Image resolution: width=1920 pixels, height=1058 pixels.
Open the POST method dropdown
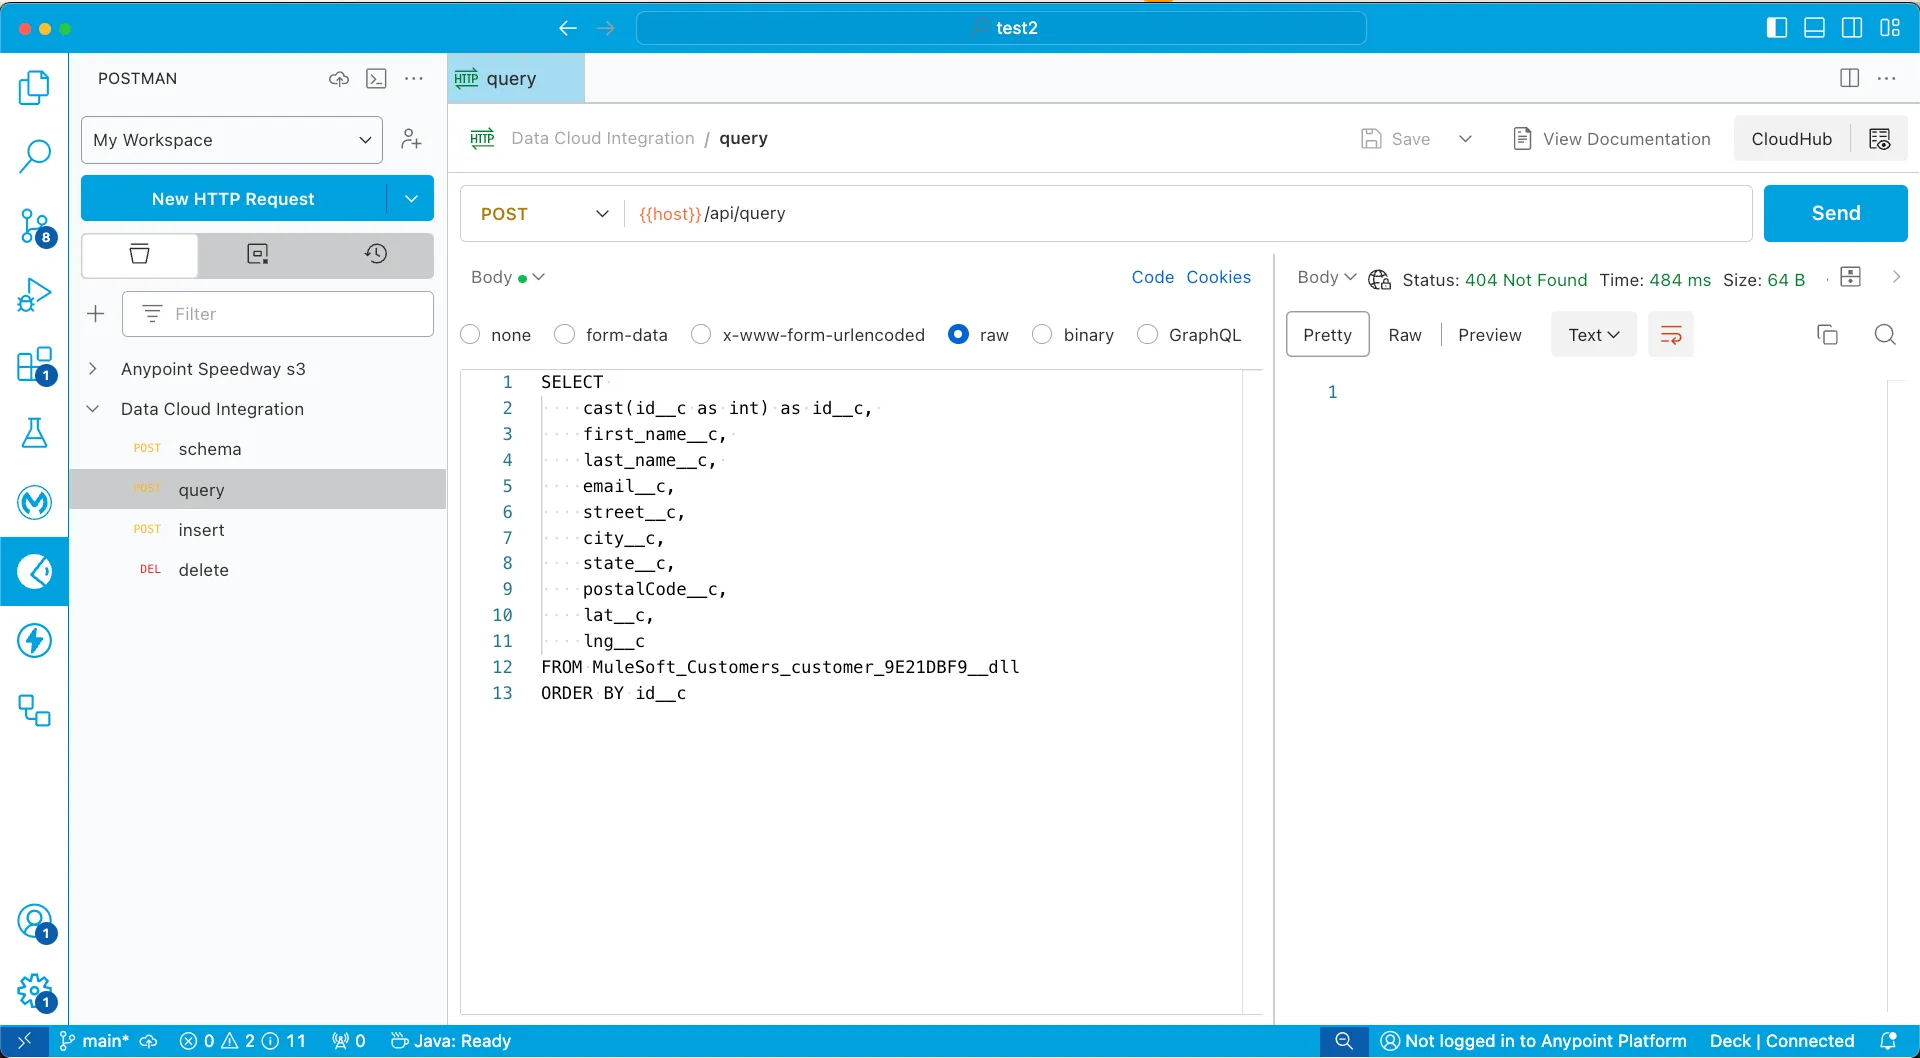544,214
